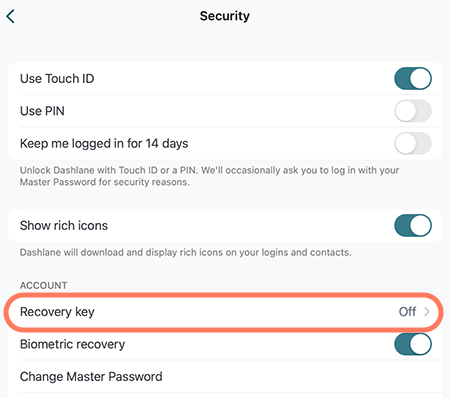Viewport: 450px width, 398px height.
Task: Tap the Use Touch ID label
Action: [x=57, y=79]
